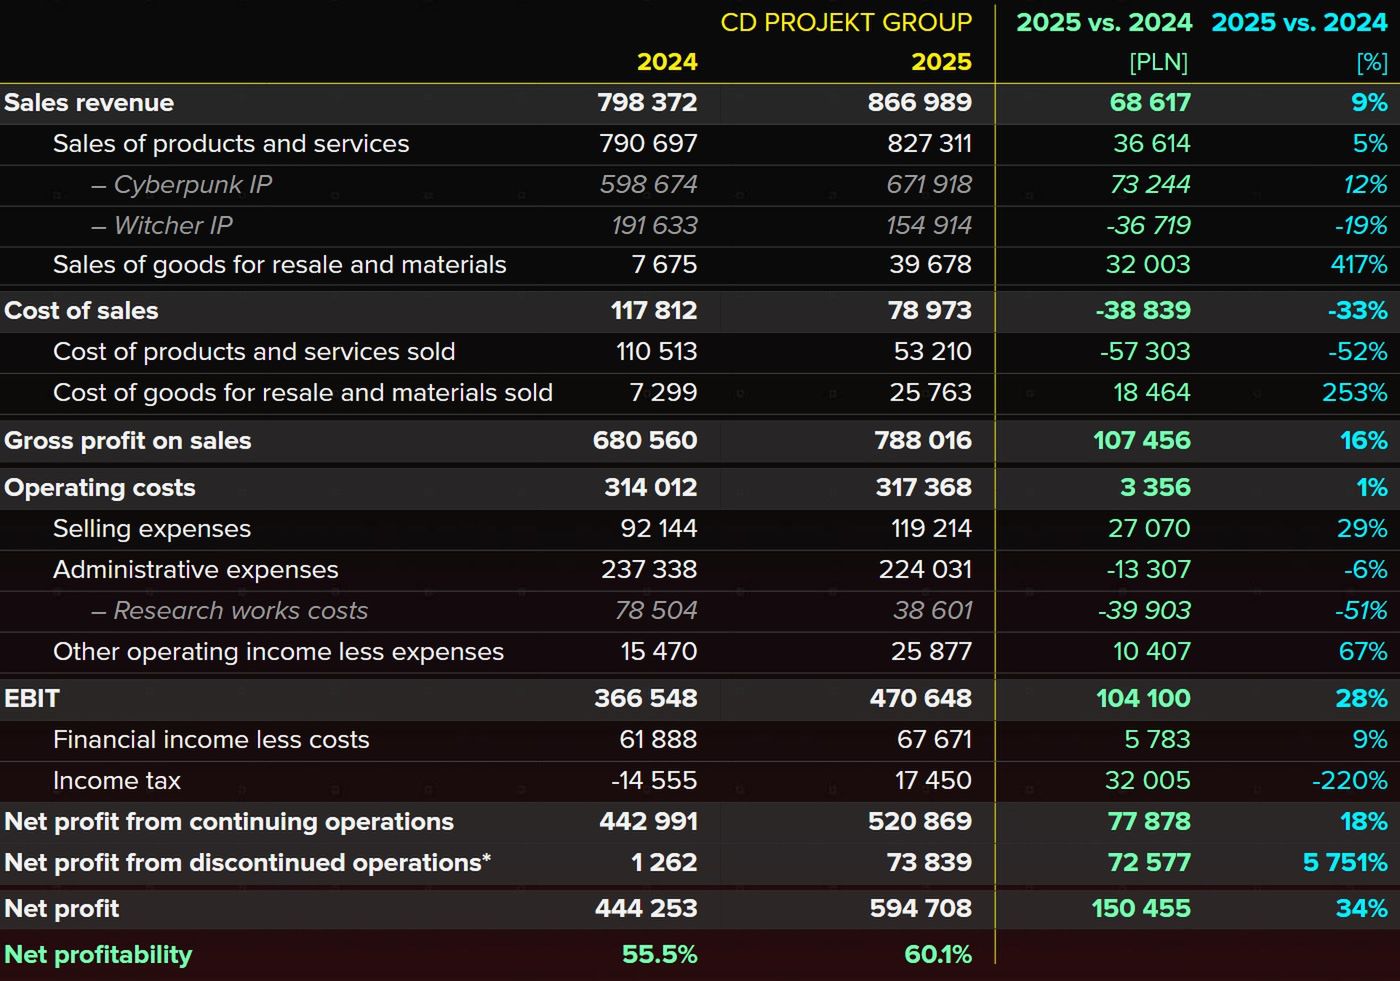Image resolution: width=1400 pixels, height=981 pixels.
Task: Click the 5 751% percentage change value
Action: pyautogui.click(x=1344, y=863)
